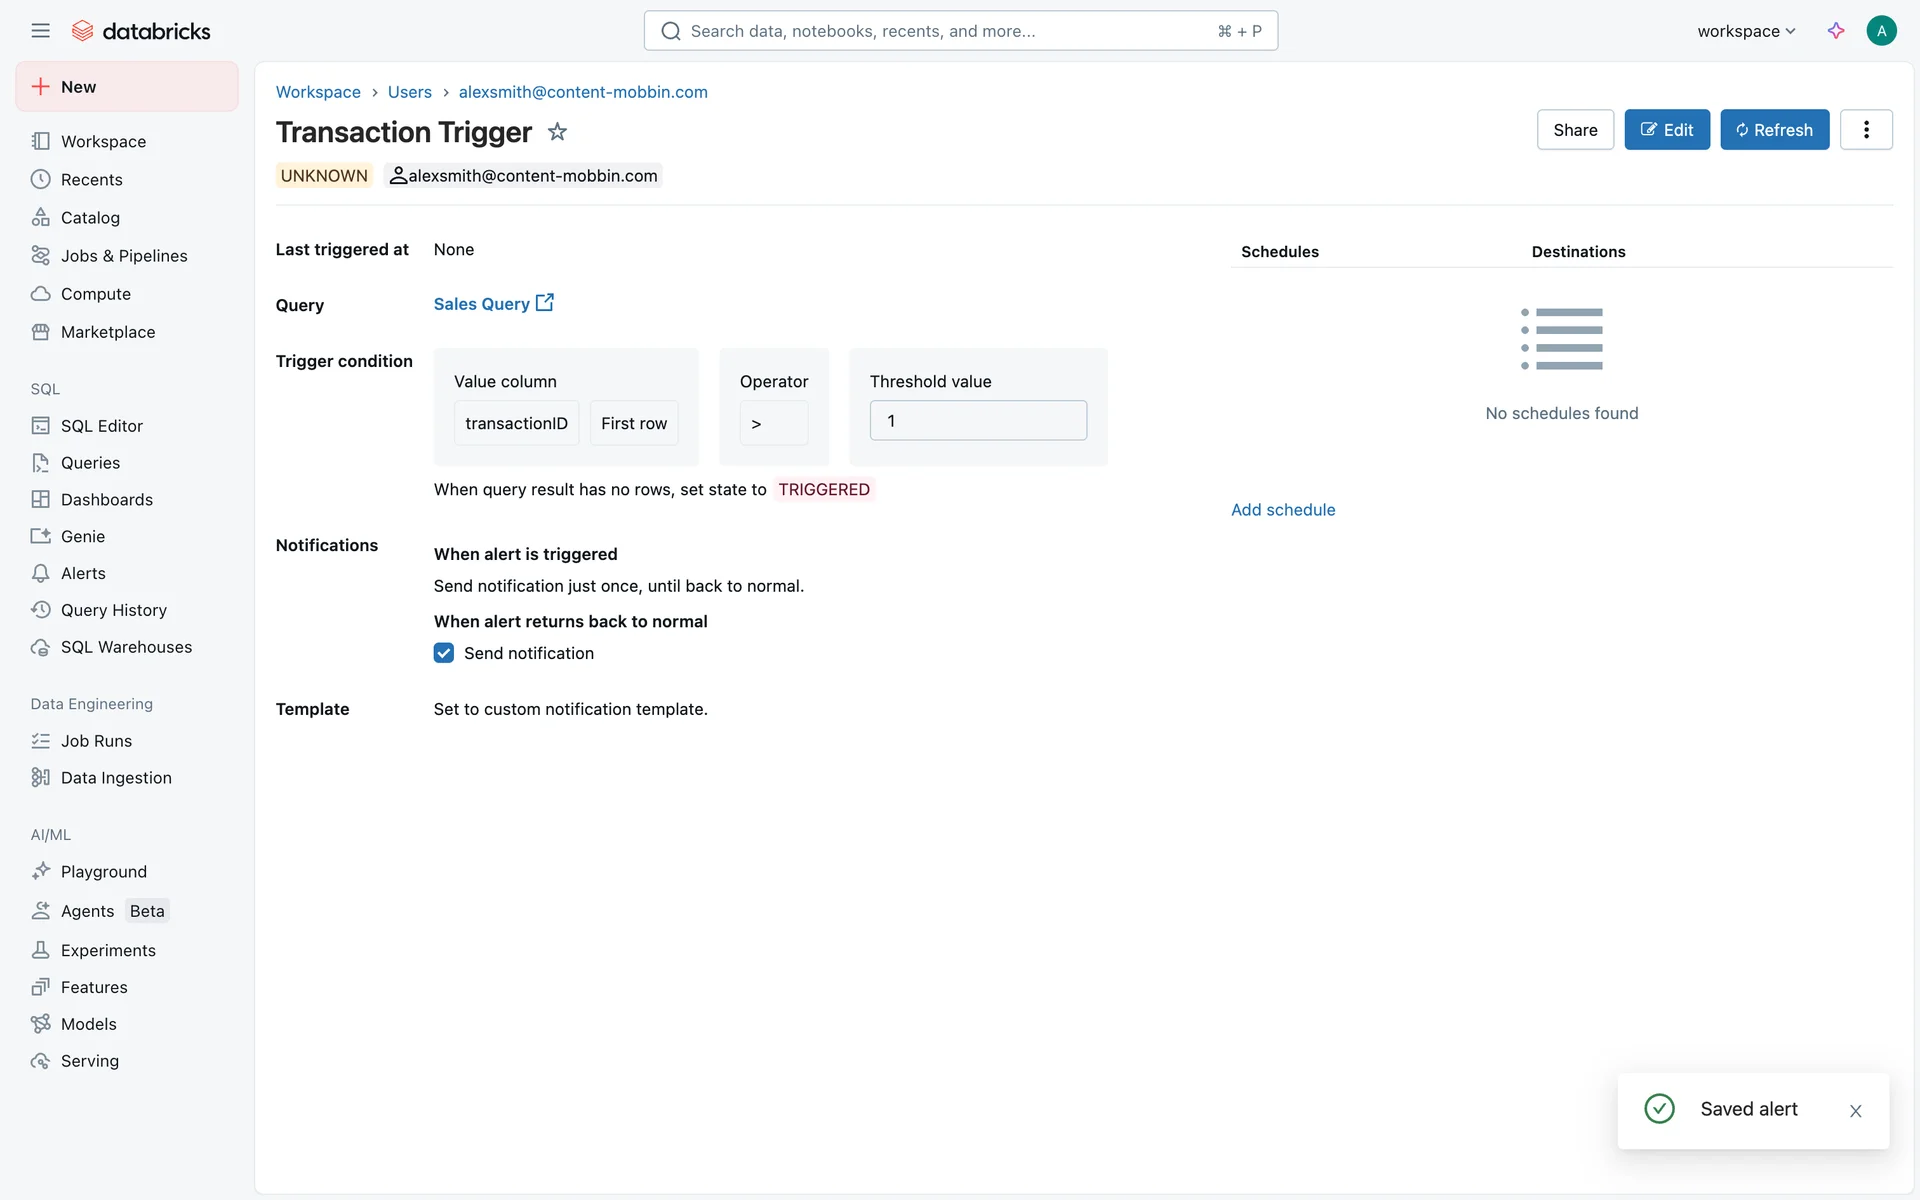Expand the workspace switcher dropdown

(x=1746, y=31)
